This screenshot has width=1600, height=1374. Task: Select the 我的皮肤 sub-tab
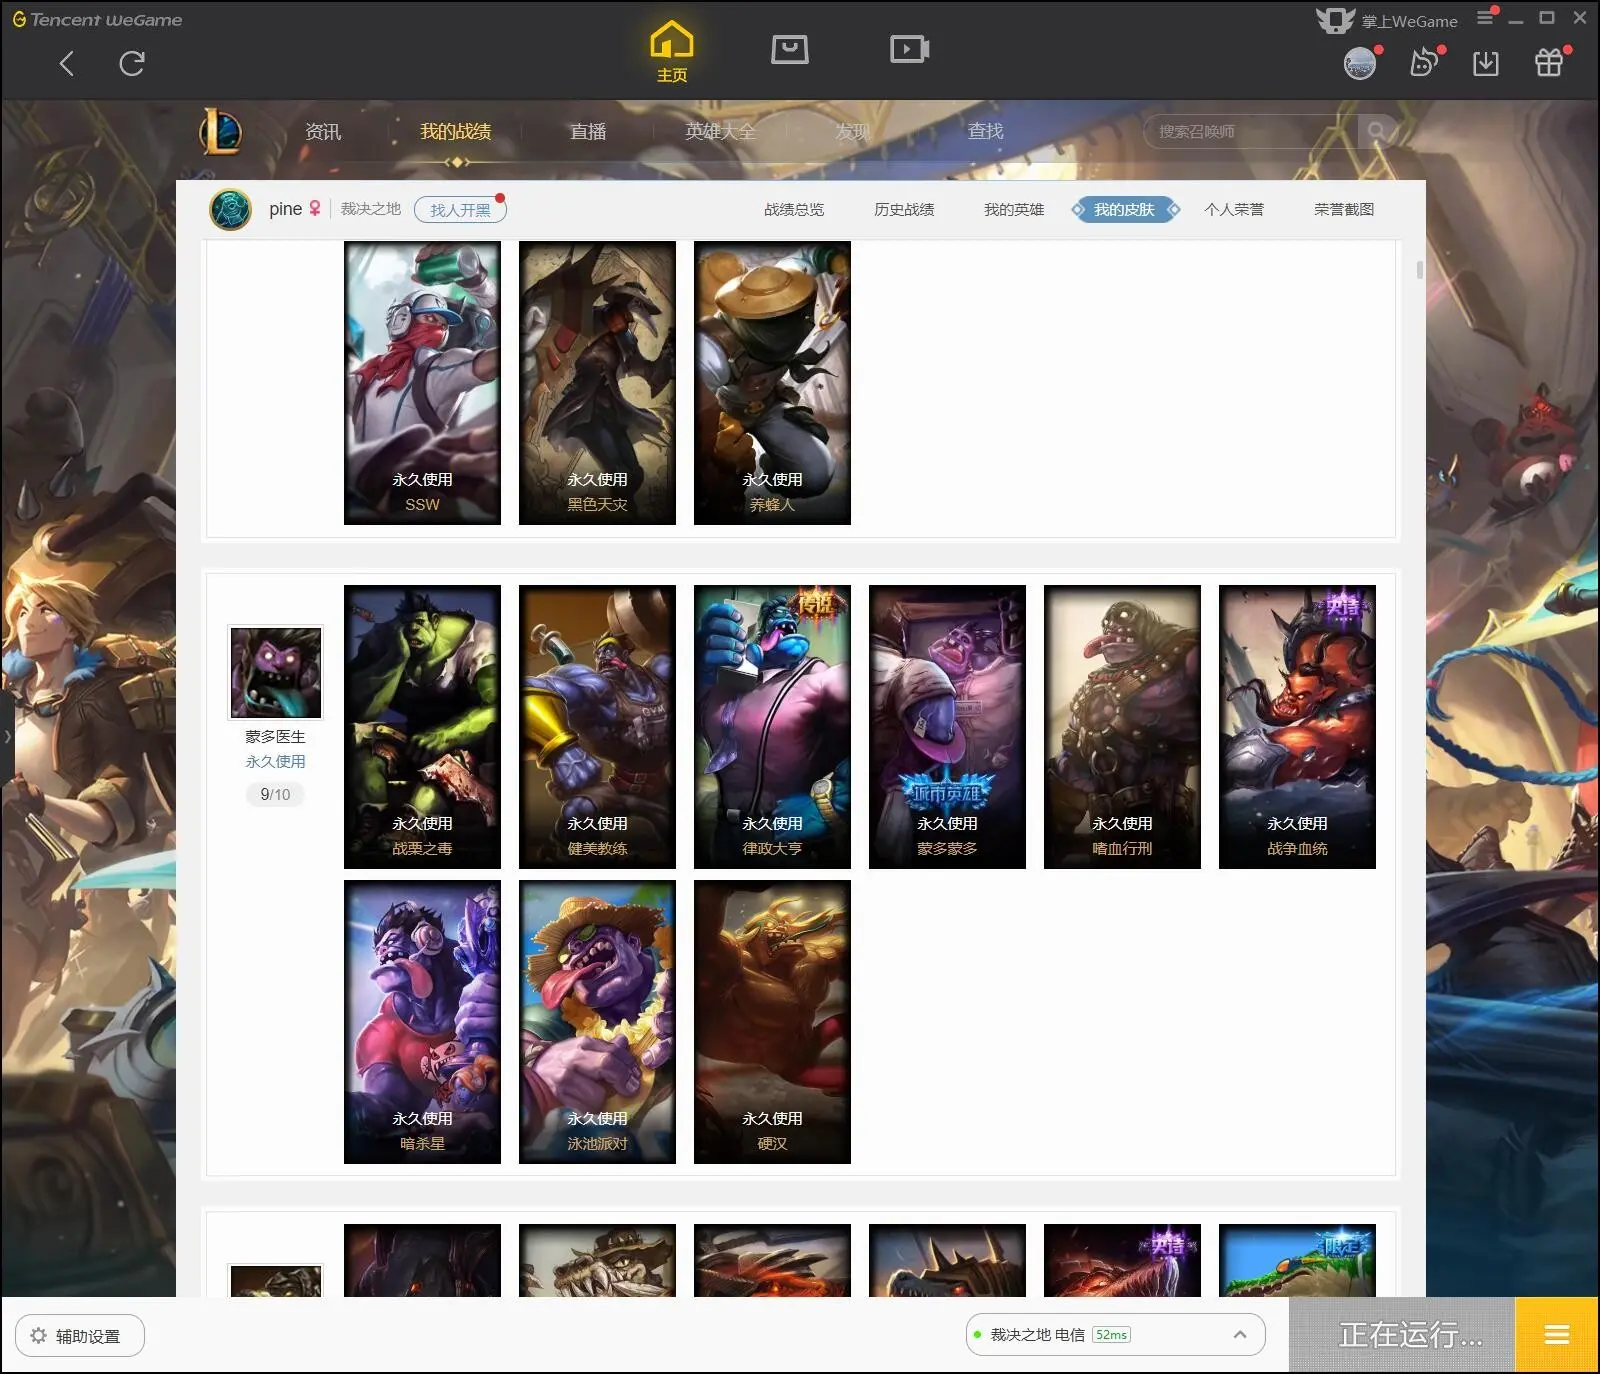click(1125, 210)
